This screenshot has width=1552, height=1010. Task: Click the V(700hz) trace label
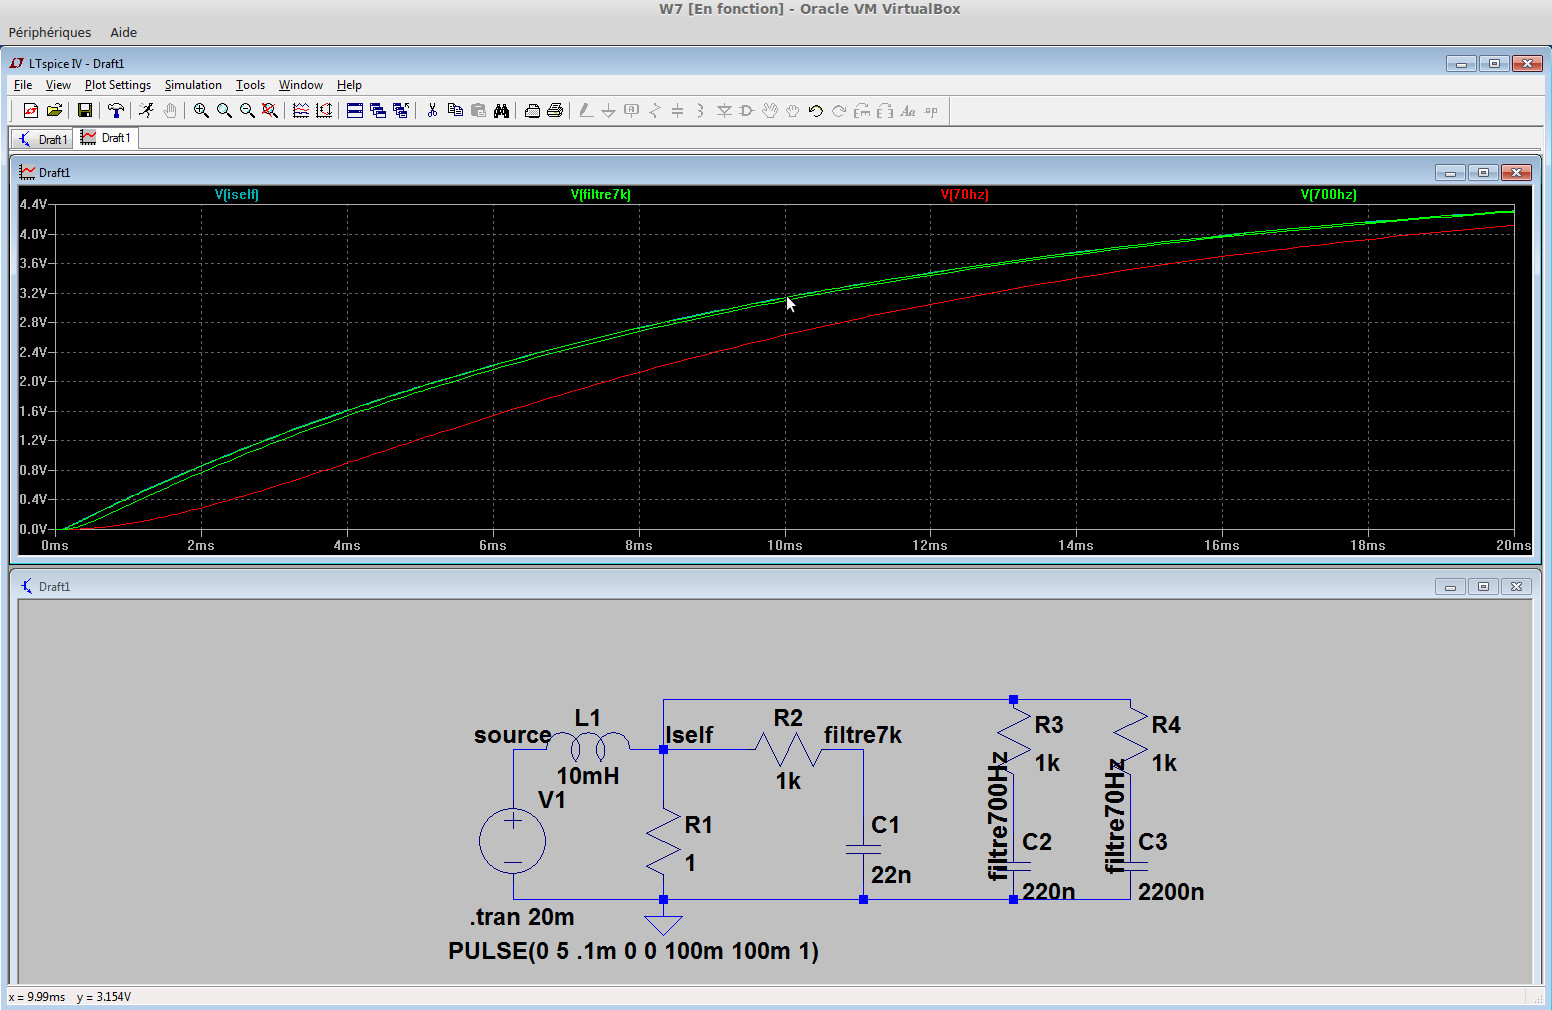(x=1329, y=195)
